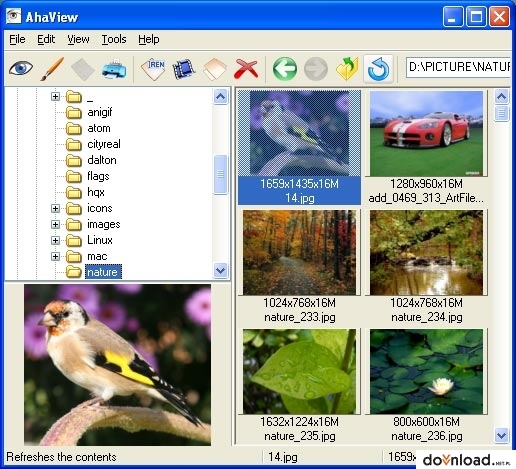Start slideshow with the film strip icon
Image resolution: width=516 pixels, height=469 pixels.
tap(183, 69)
